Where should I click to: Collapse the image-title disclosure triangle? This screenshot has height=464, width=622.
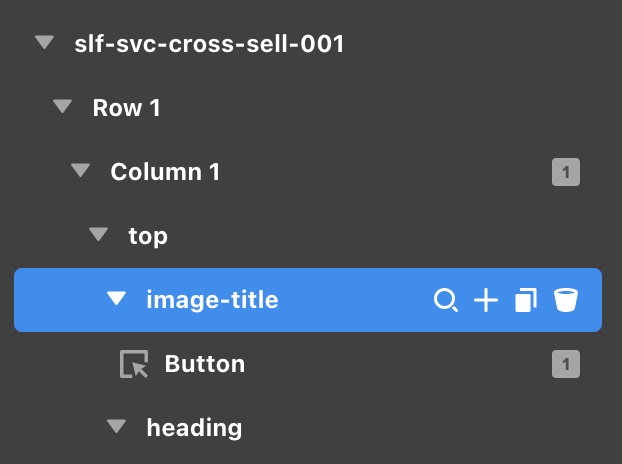[117, 299]
